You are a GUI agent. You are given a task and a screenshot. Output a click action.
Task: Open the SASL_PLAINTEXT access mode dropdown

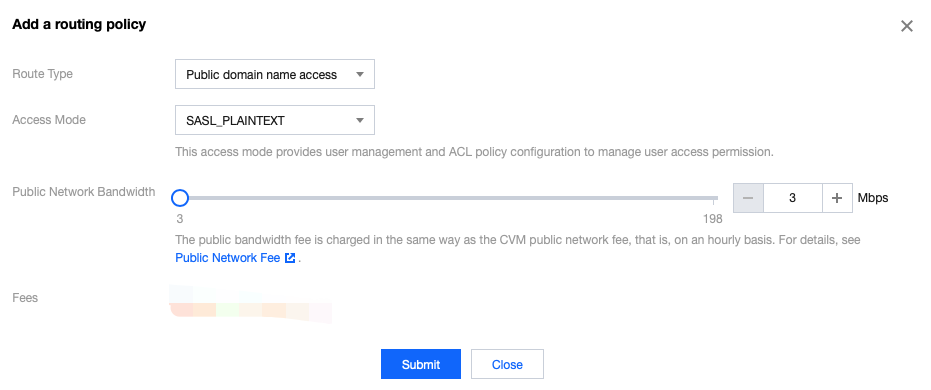(x=275, y=120)
